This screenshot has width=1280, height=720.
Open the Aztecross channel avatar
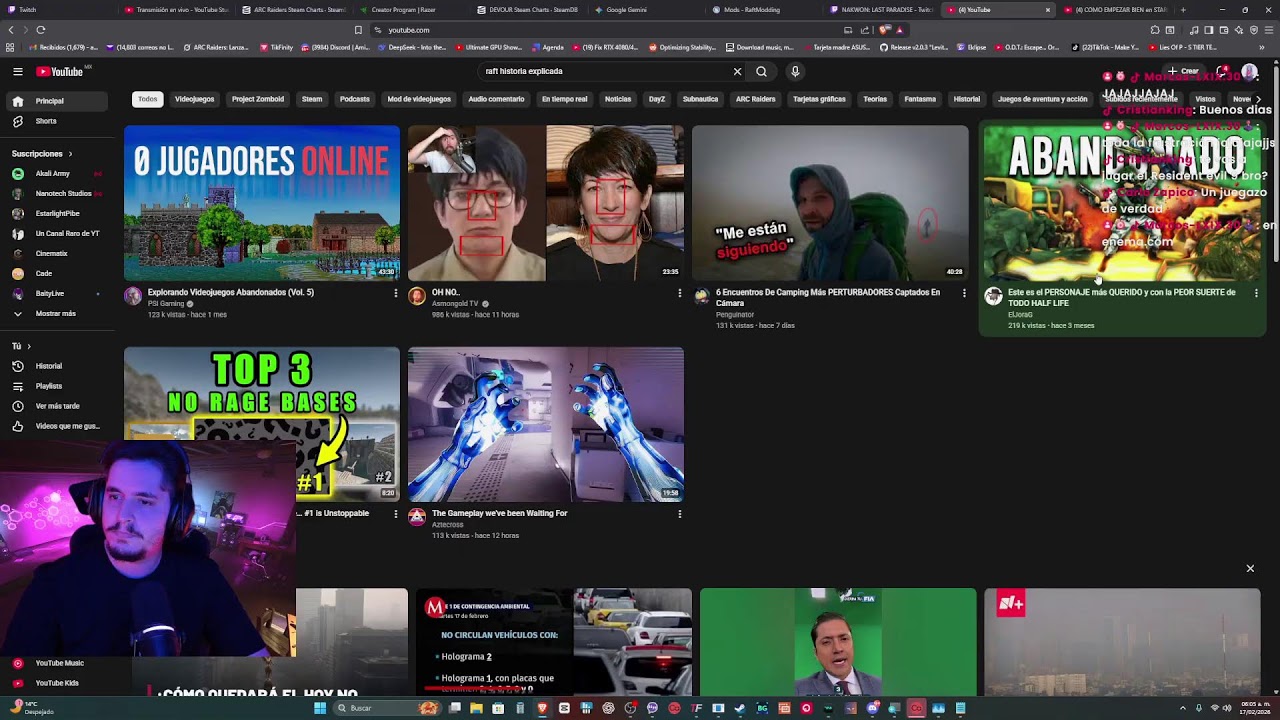pos(417,517)
